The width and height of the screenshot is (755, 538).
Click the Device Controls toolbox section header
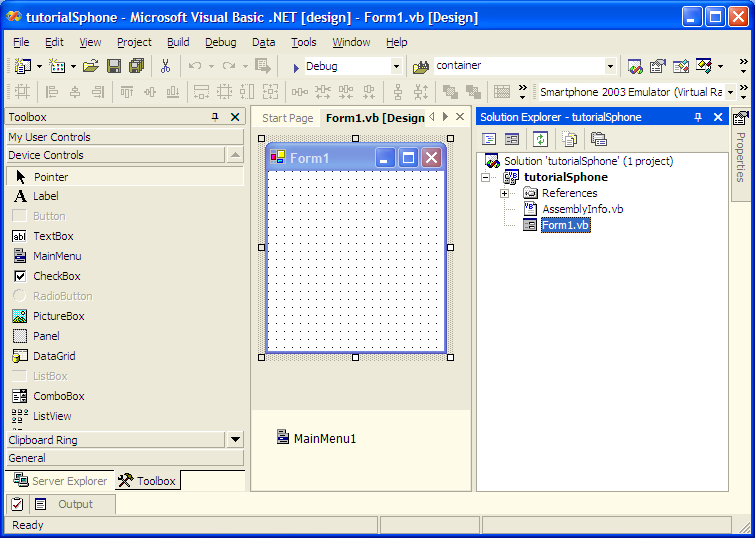point(115,155)
